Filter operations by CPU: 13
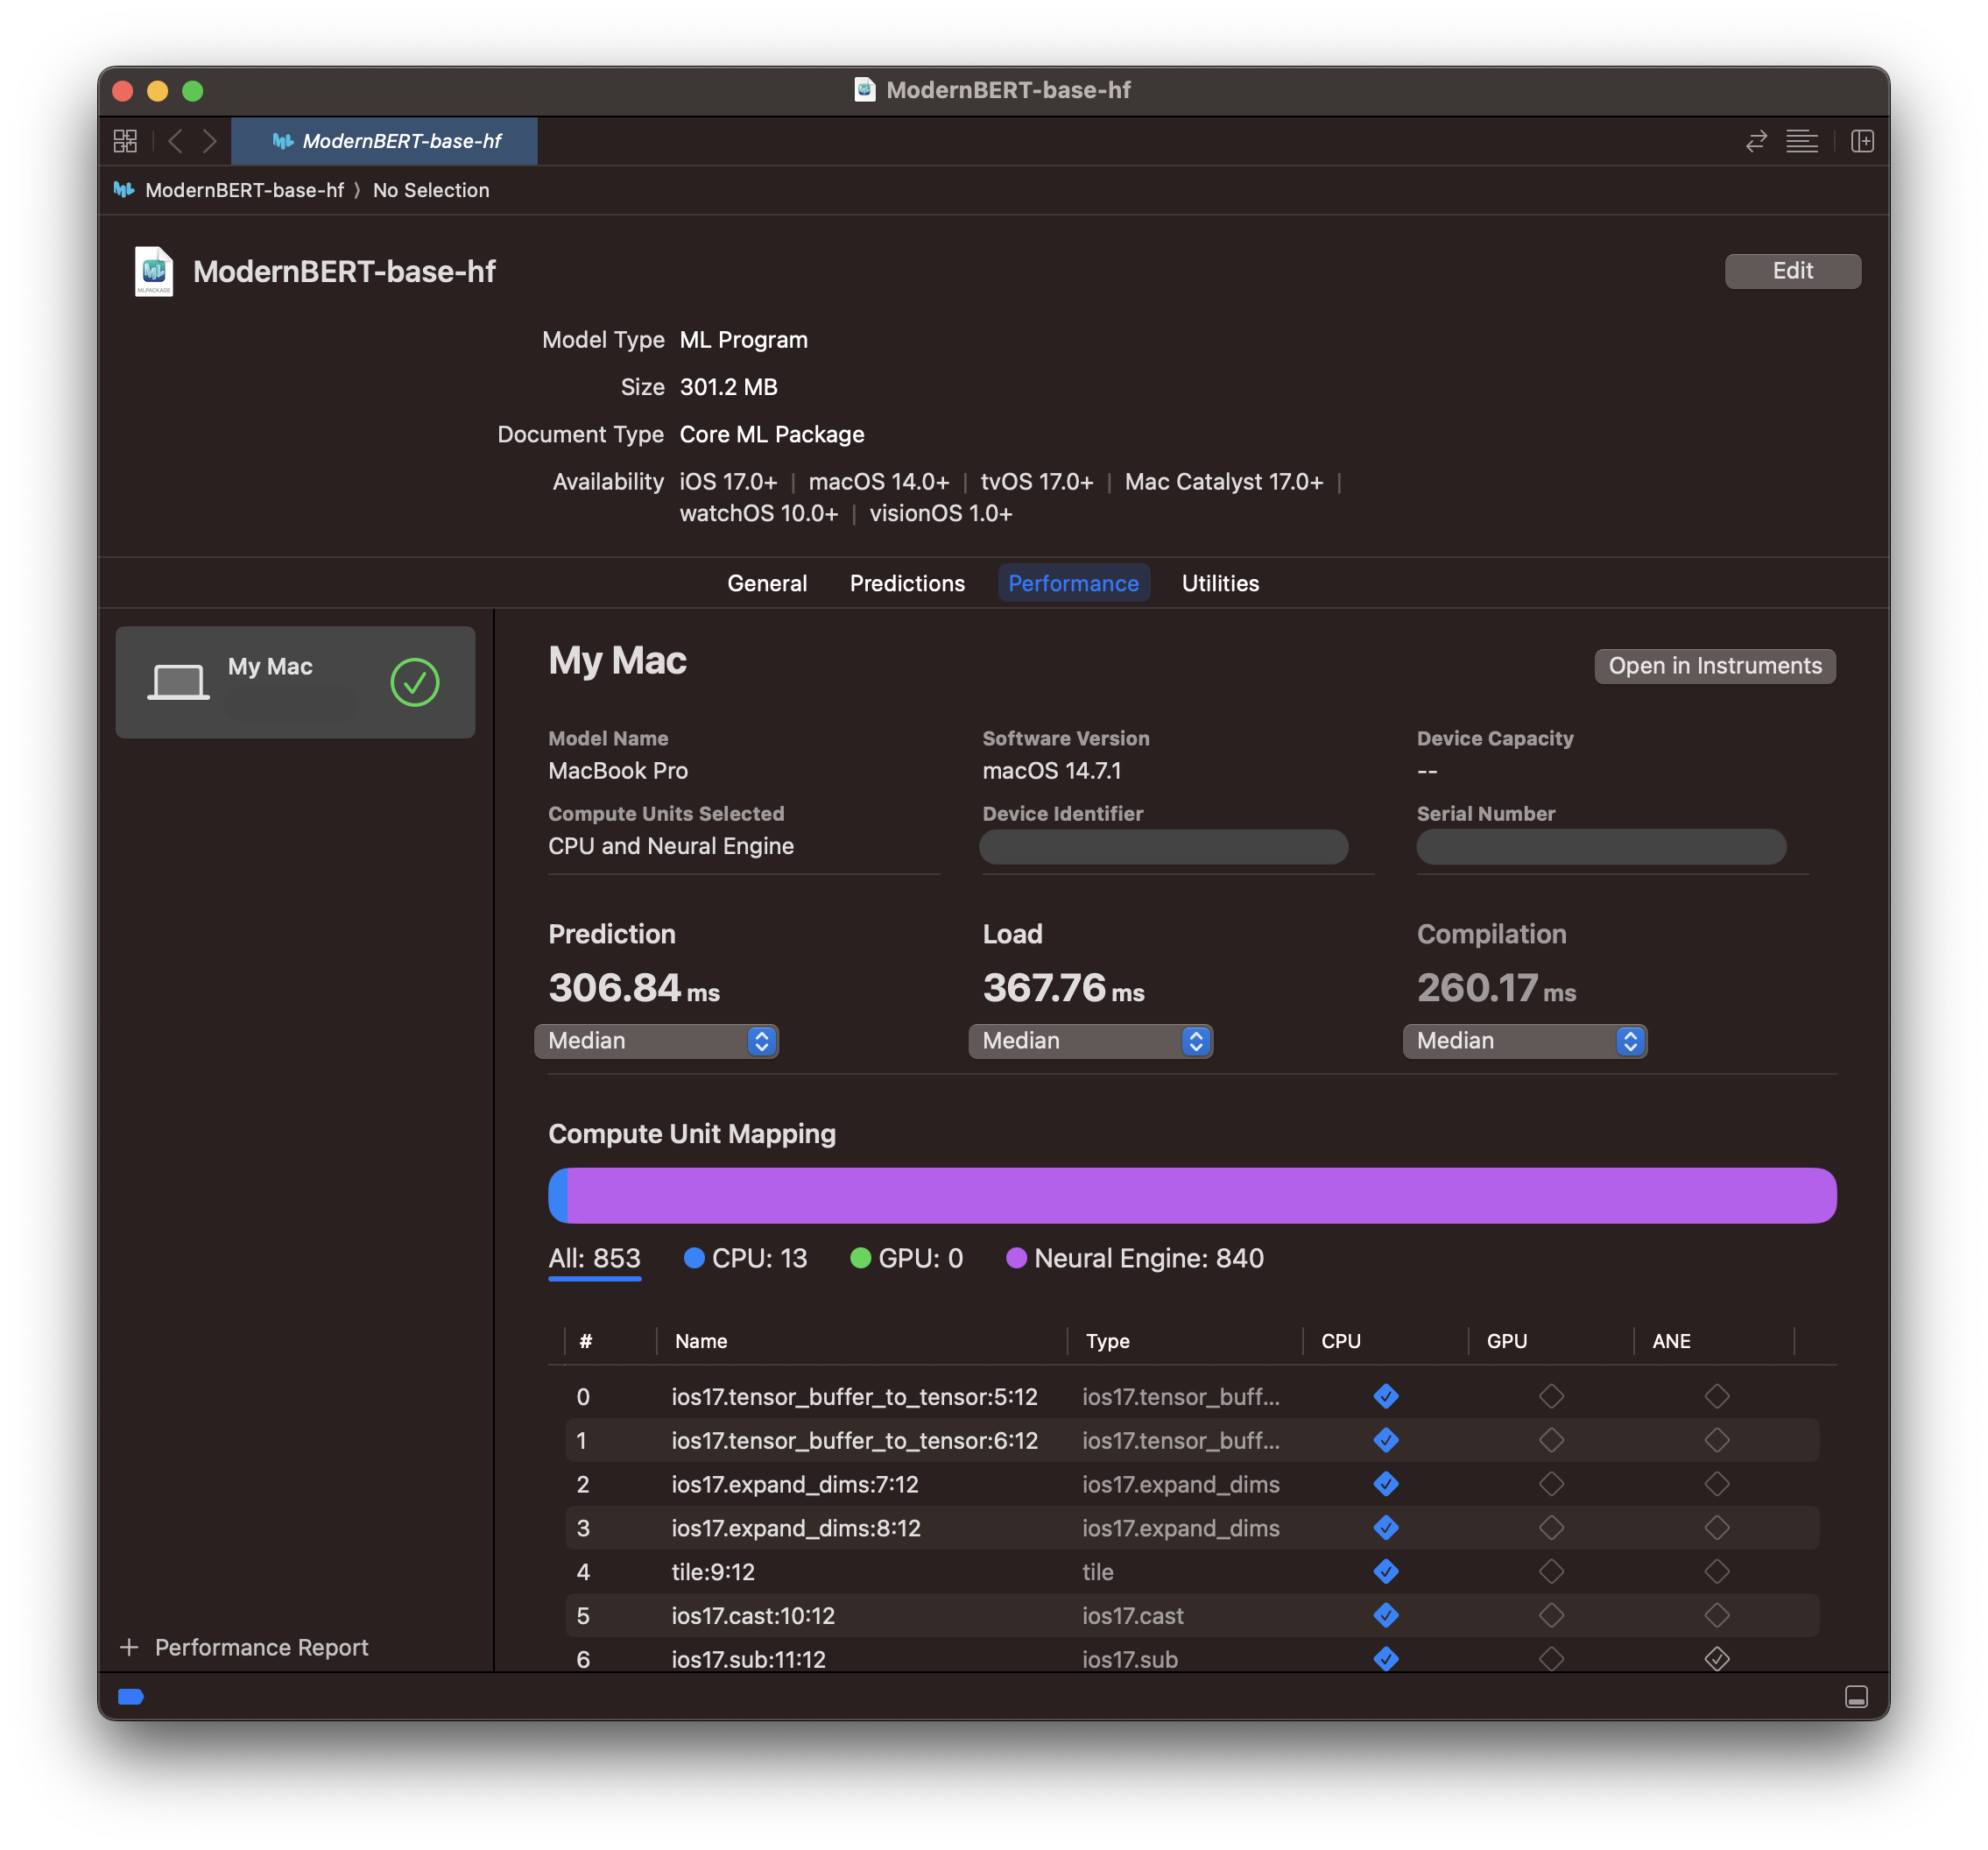The width and height of the screenshot is (1988, 1850). [745, 1258]
